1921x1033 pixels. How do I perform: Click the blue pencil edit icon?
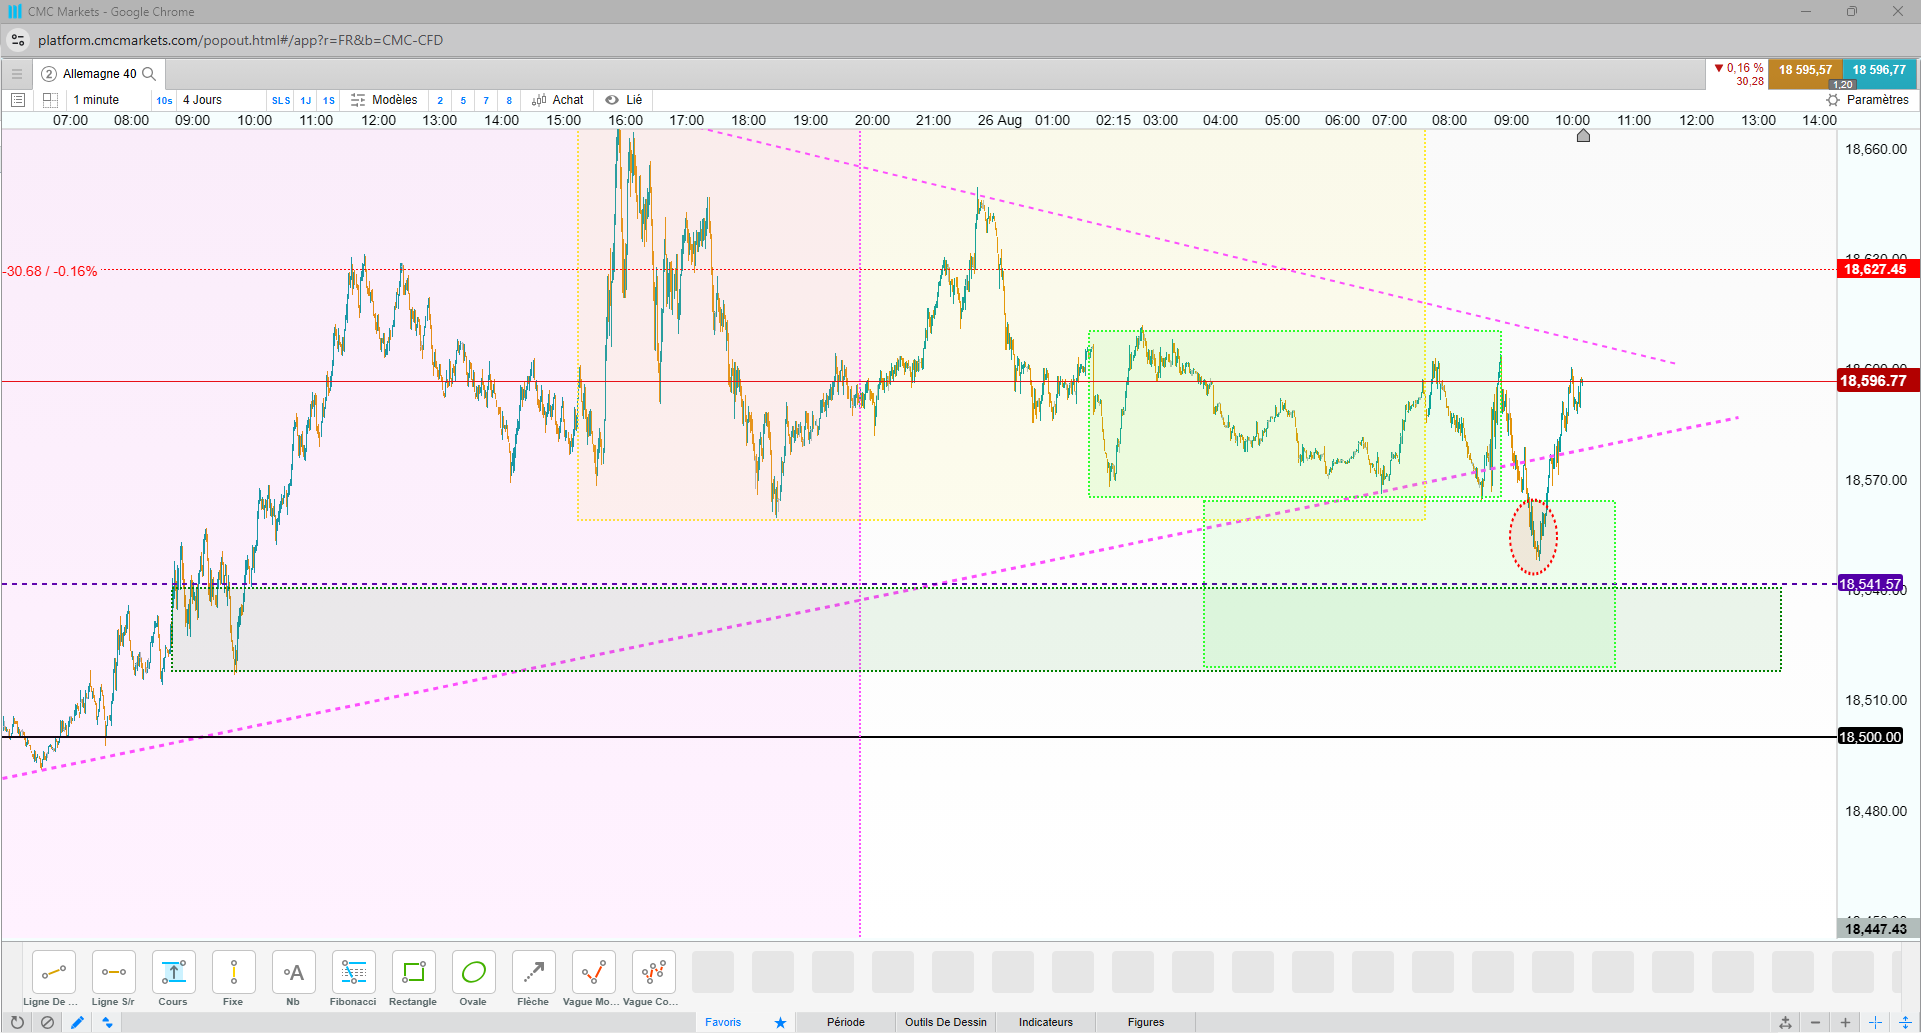click(x=77, y=1022)
